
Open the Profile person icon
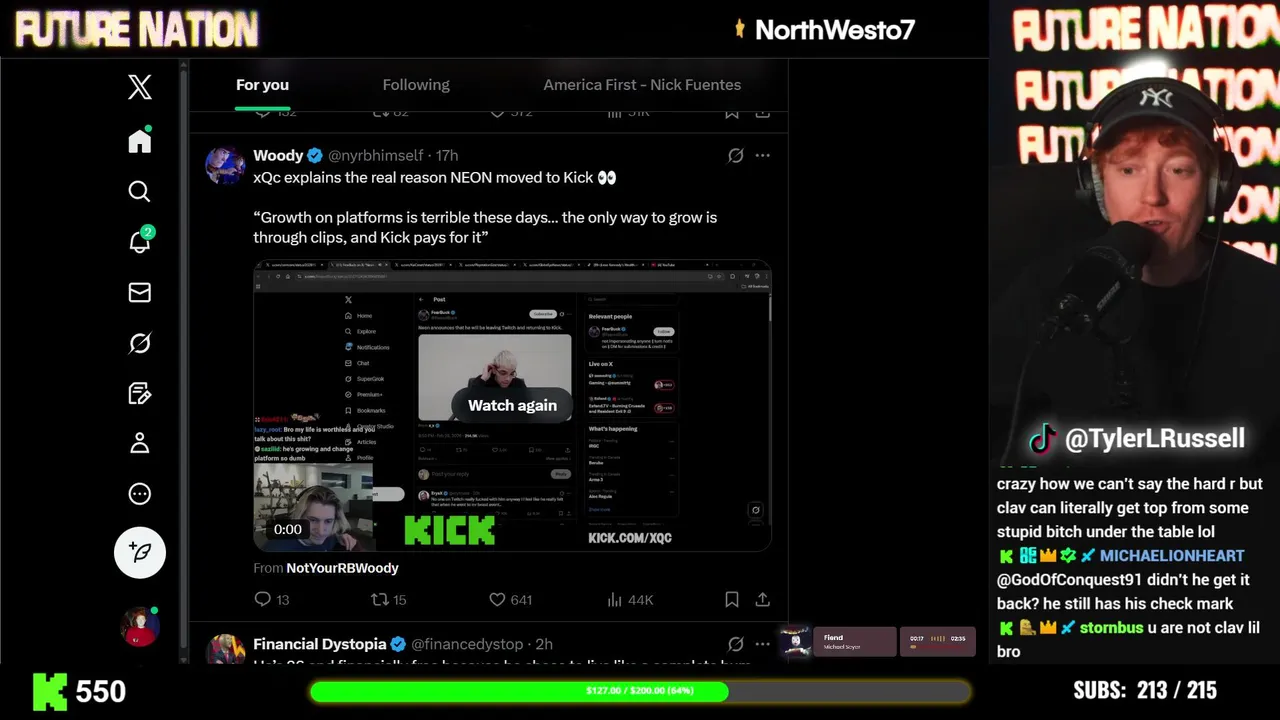(140, 443)
